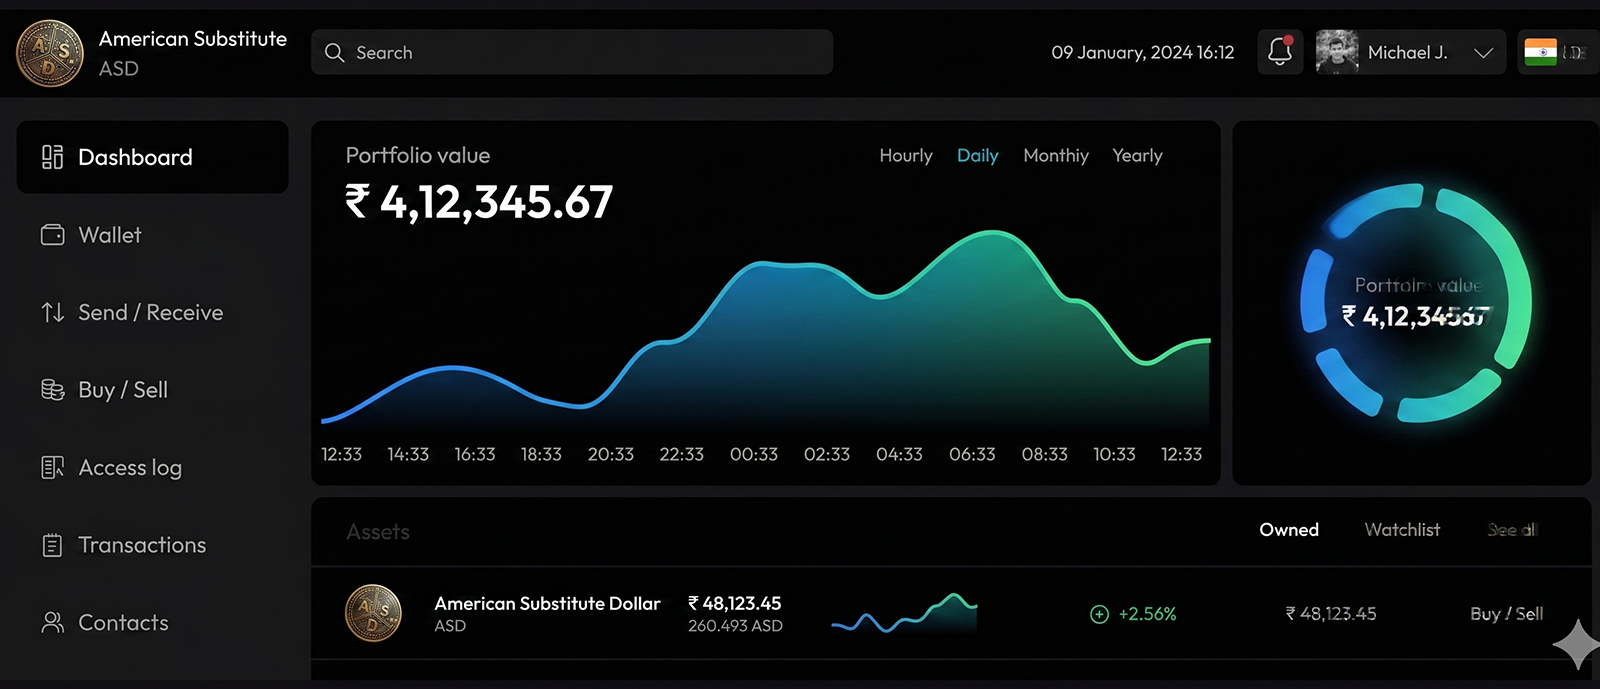Click the Contacts person icon
Viewport: 1600px width, 689px height.
[x=52, y=623]
